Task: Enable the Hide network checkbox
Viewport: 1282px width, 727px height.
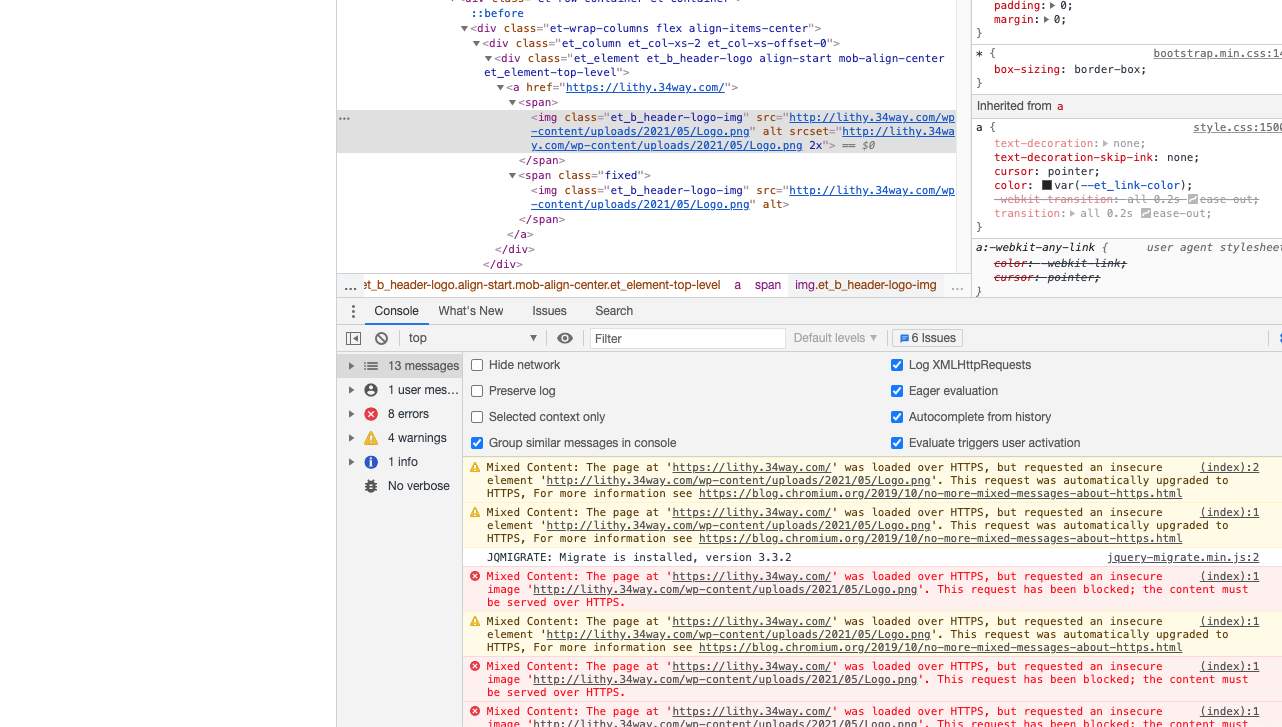Action: [x=477, y=365]
